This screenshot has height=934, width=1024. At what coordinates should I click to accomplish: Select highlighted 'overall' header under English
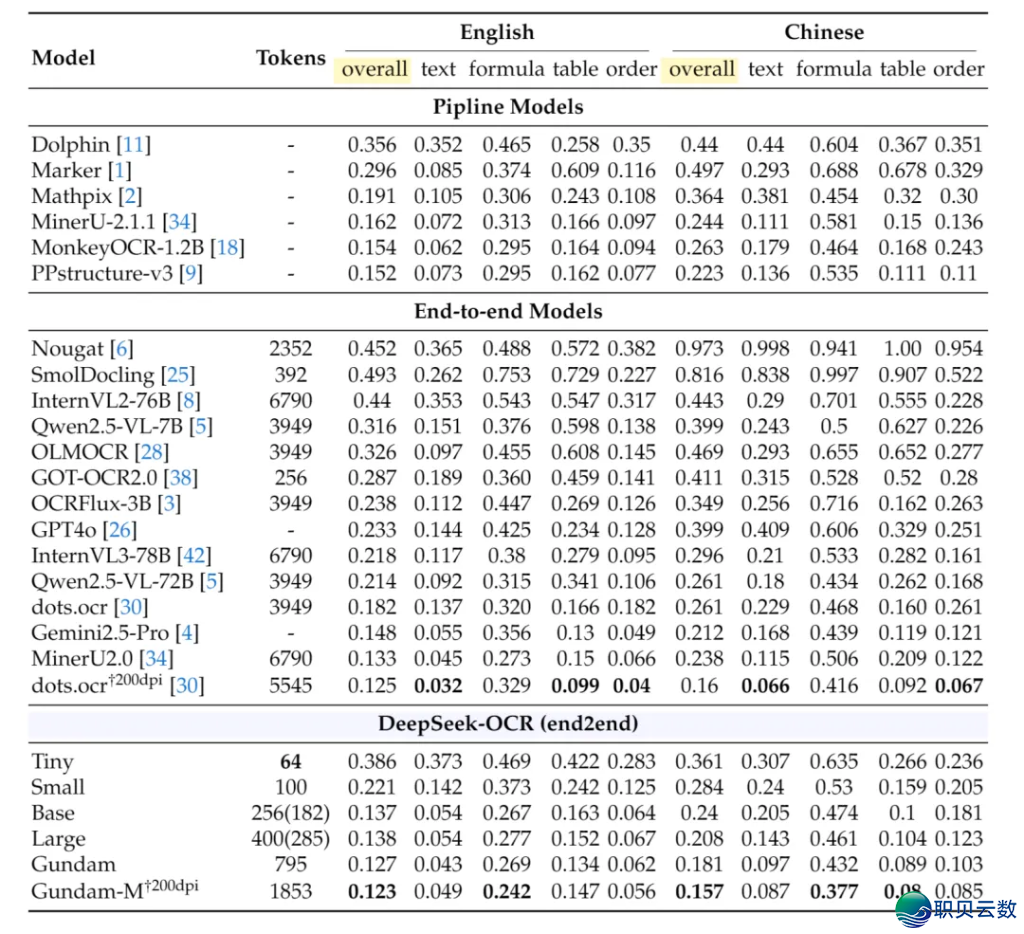click(374, 69)
